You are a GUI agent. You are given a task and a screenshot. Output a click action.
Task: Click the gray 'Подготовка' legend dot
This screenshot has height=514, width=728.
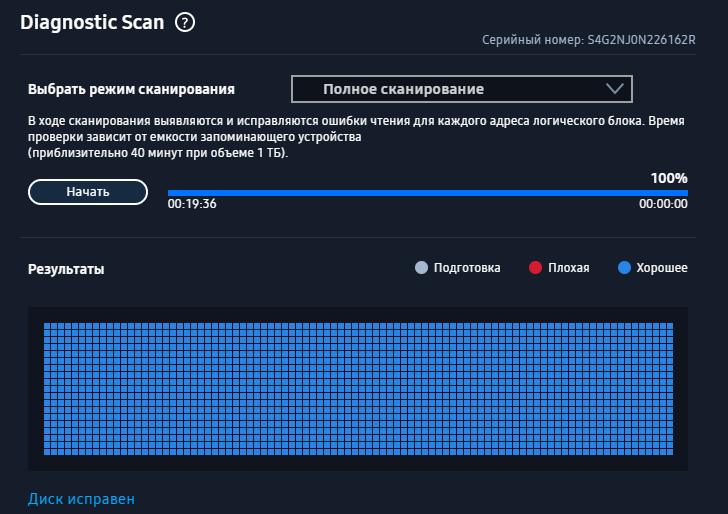pos(421,268)
